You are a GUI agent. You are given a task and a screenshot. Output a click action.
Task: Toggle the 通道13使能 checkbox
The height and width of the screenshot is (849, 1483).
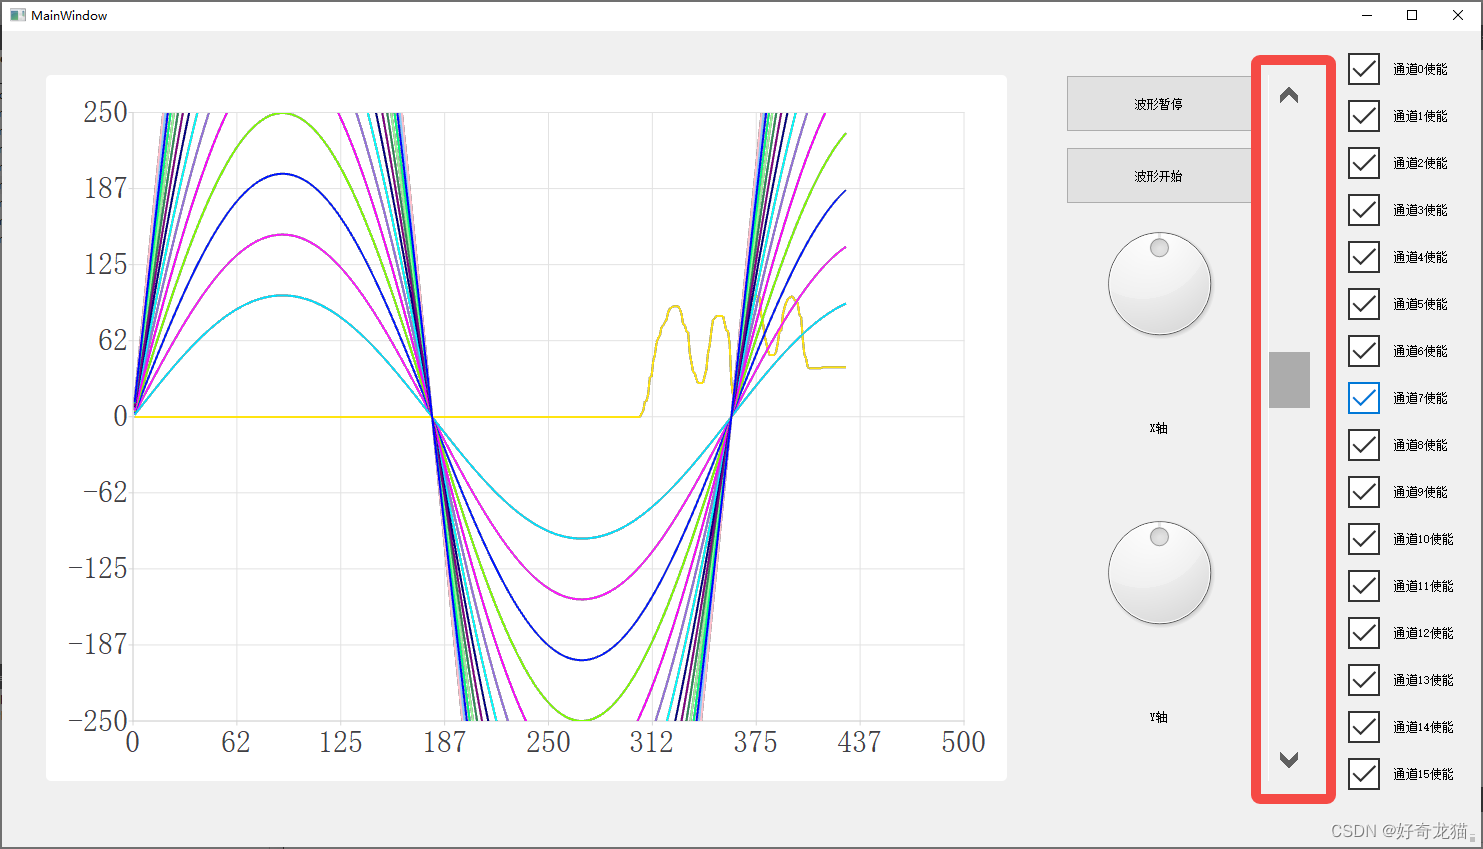click(1364, 680)
